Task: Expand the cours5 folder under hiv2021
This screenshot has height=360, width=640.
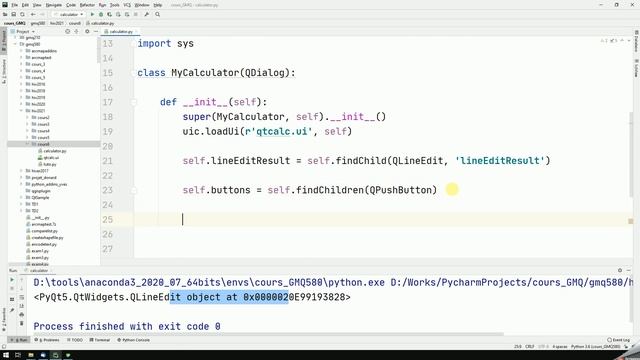Action: coord(28,138)
